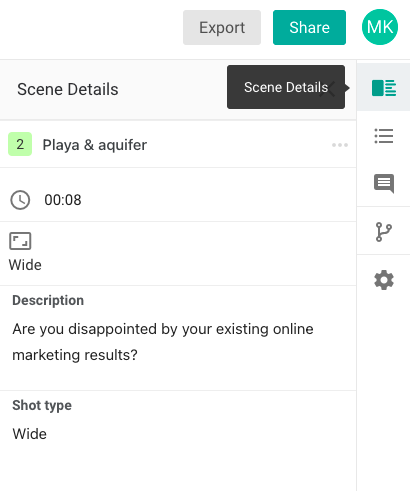Open the comments panel icon
This screenshot has height=491, width=410.
(x=384, y=183)
